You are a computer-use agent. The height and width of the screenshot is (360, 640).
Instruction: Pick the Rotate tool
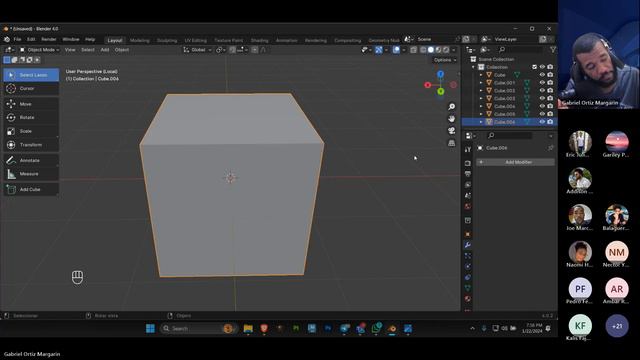pos(31,118)
